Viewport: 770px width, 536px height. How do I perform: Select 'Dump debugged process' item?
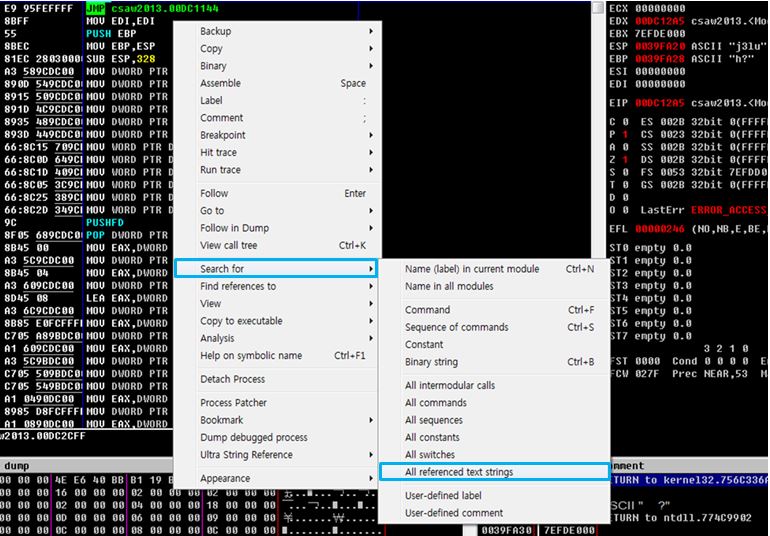tap(253, 437)
